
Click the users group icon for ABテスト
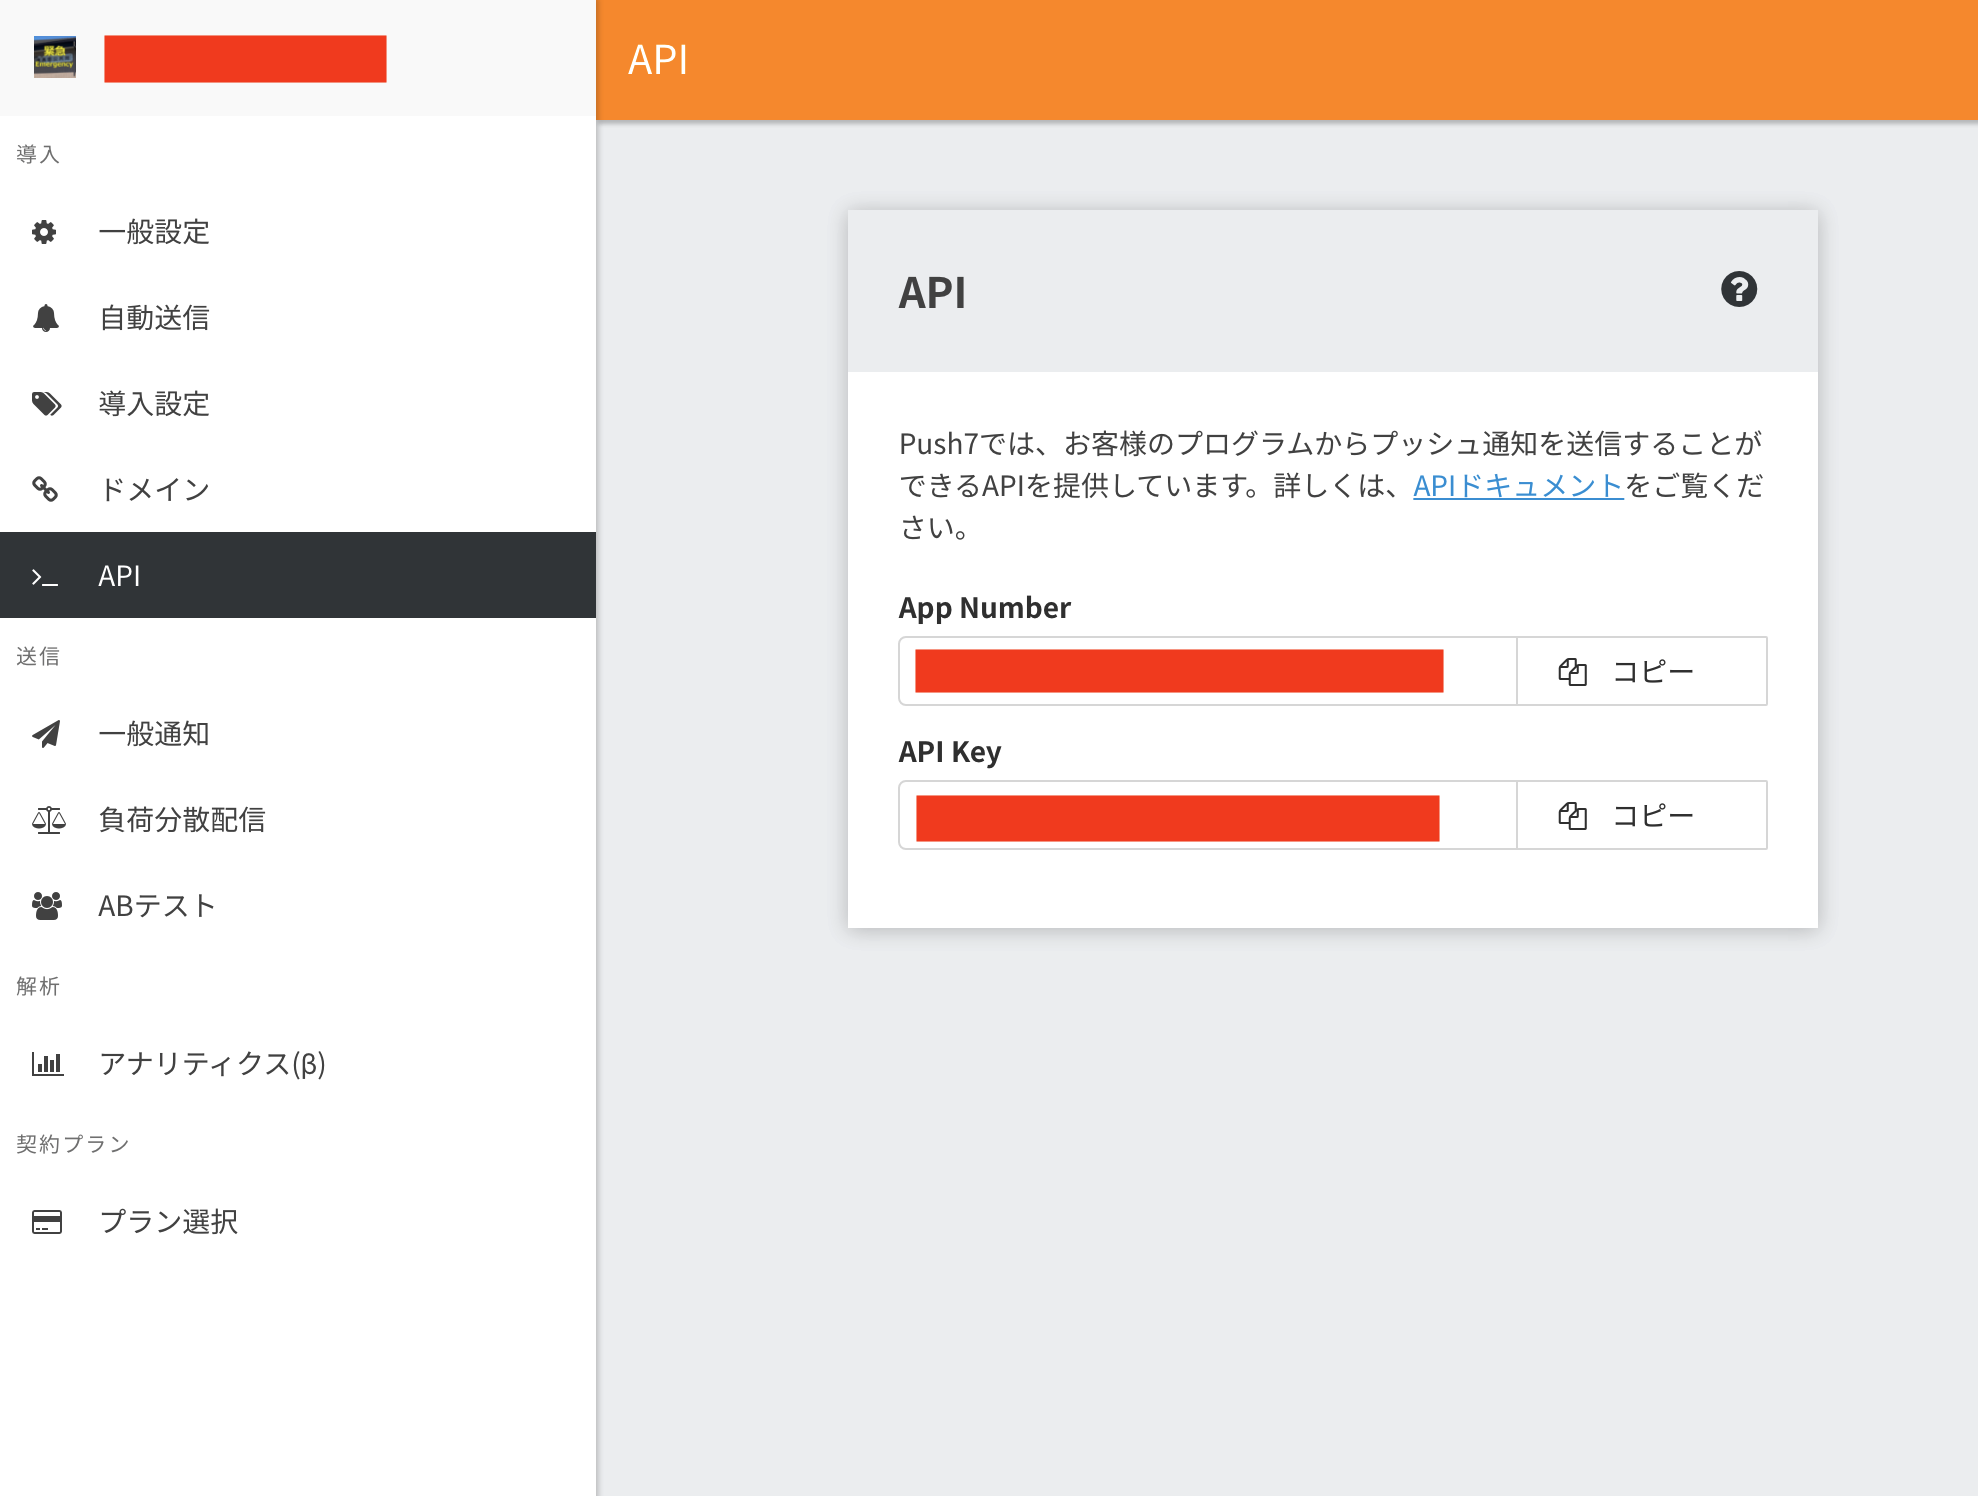point(46,906)
